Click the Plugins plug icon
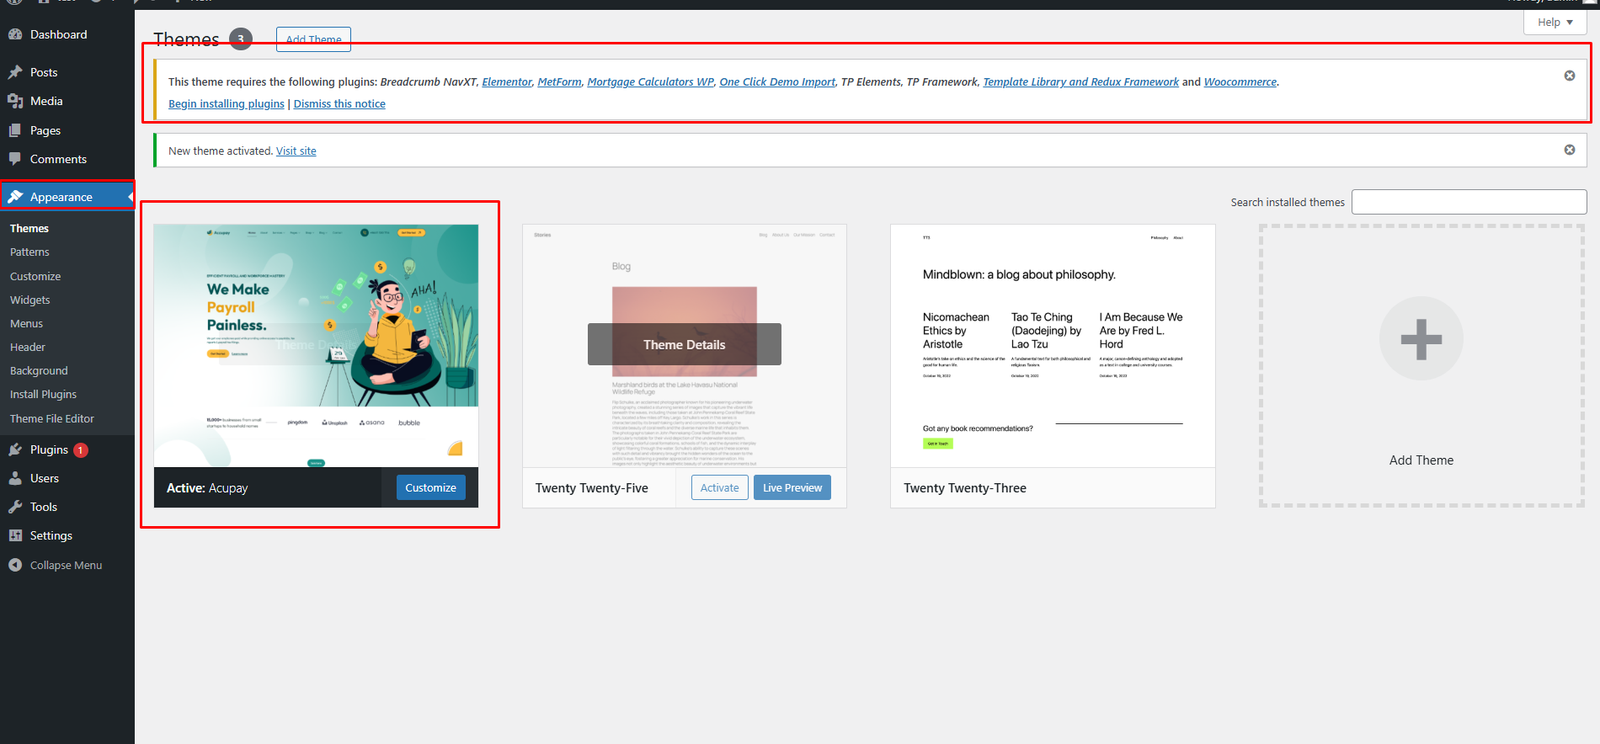The height and width of the screenshot is (744, 1600). pyautogui.click(x=15, y=450)
